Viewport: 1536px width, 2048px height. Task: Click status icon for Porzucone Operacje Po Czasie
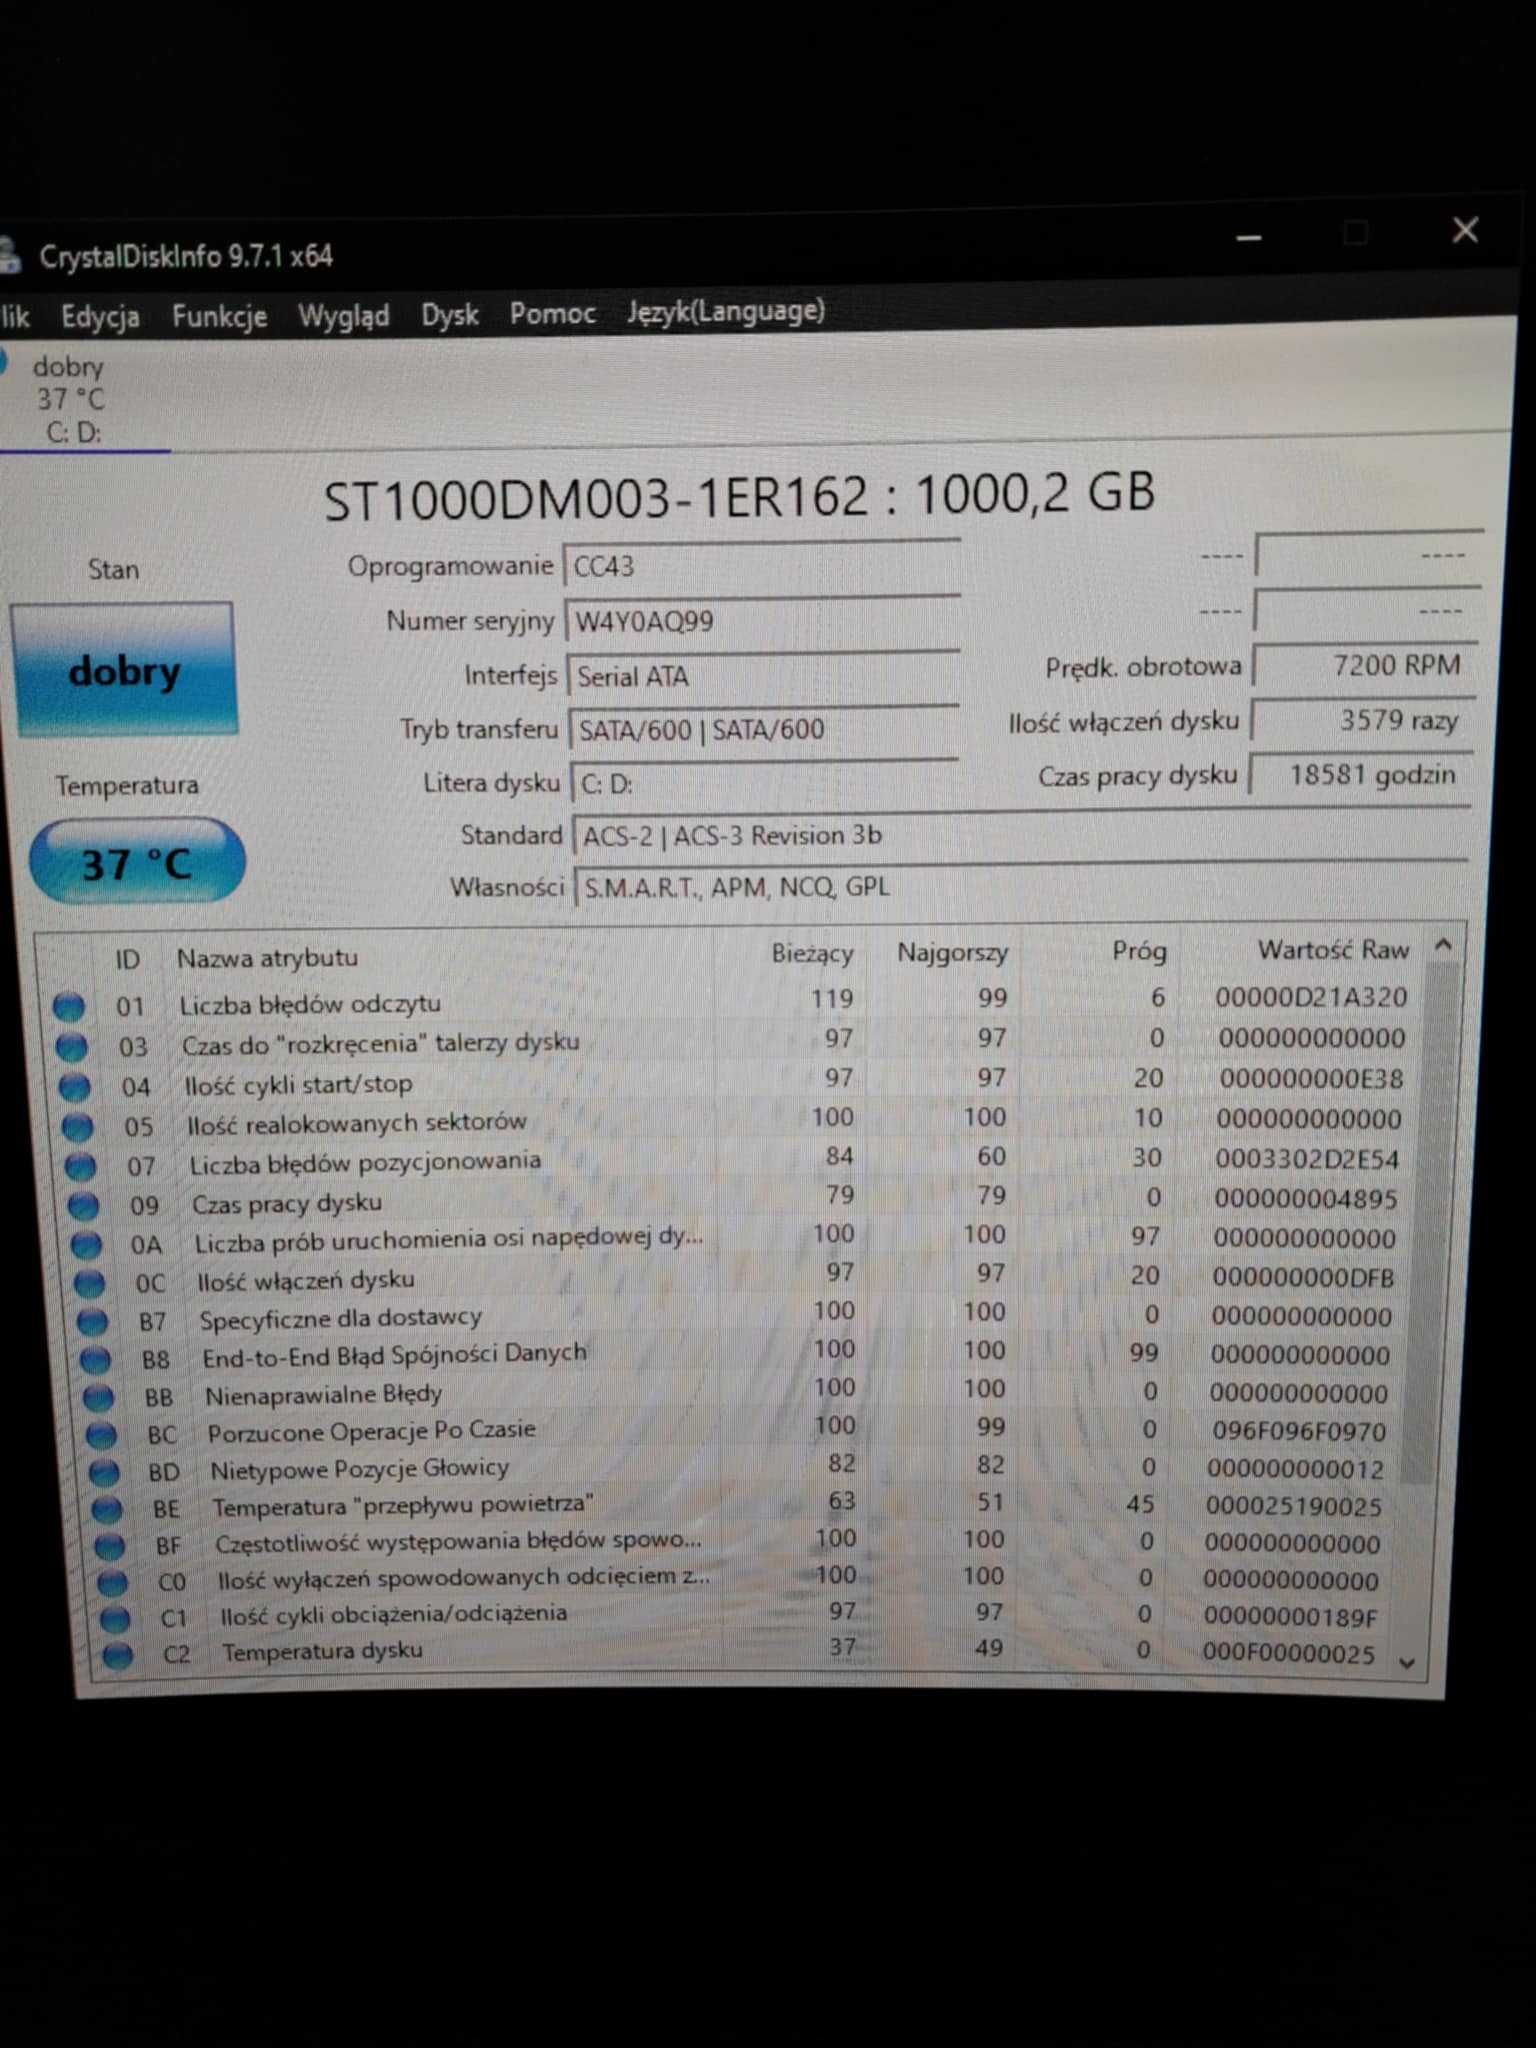click(102, 1436)
